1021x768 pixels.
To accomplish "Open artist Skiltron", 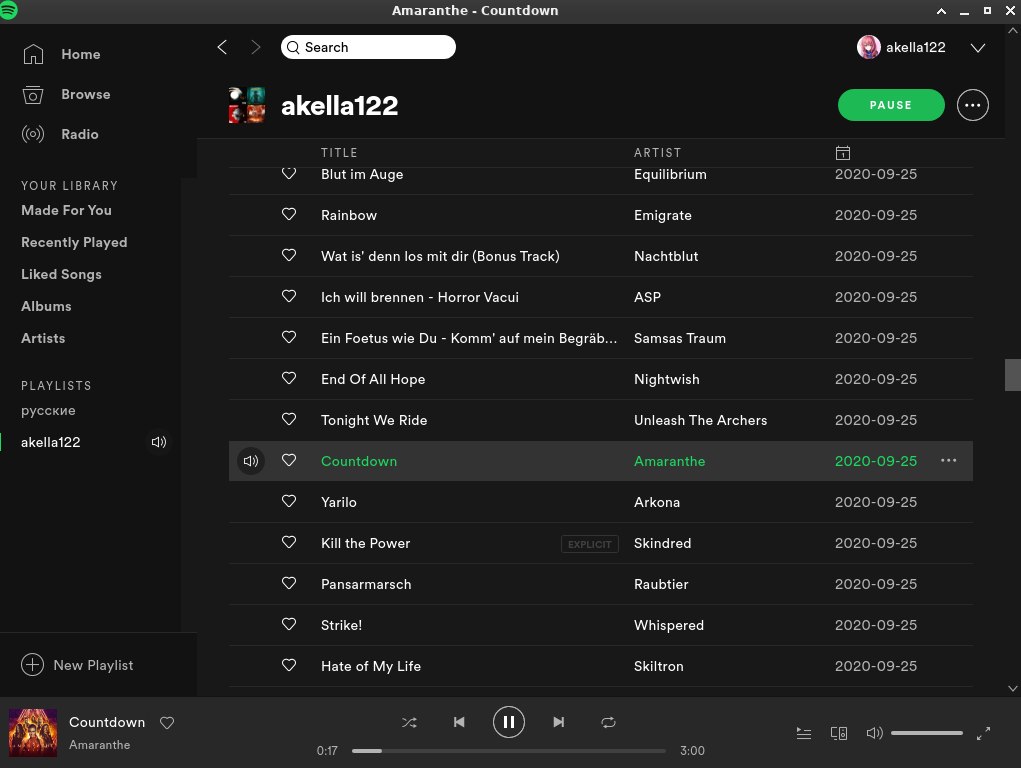I will click(x=659, y=666).
